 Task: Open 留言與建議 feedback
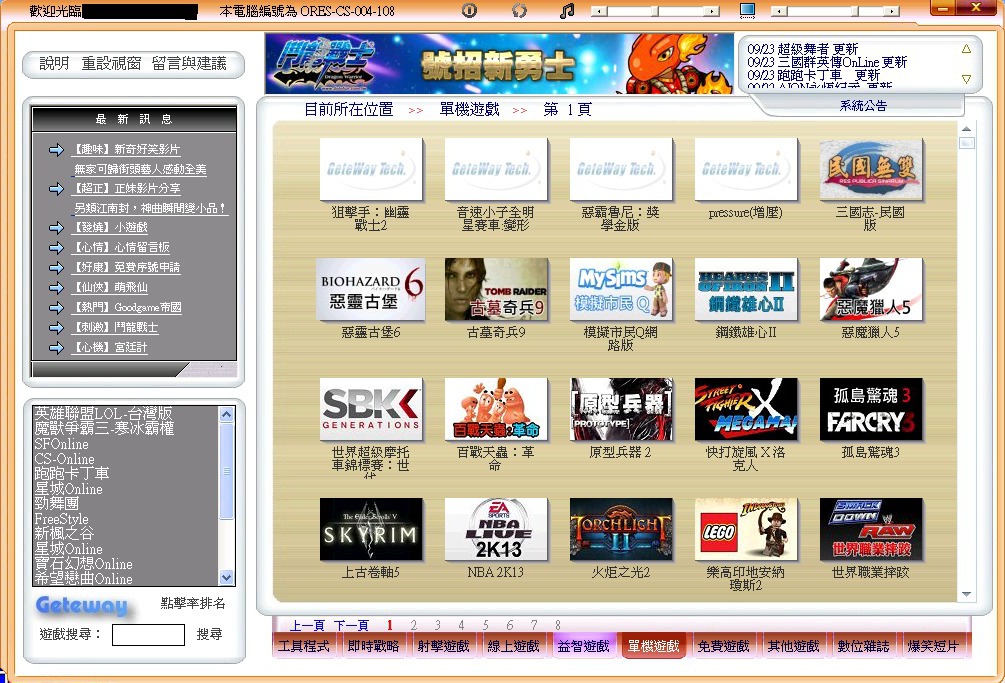tap(189, 63)
